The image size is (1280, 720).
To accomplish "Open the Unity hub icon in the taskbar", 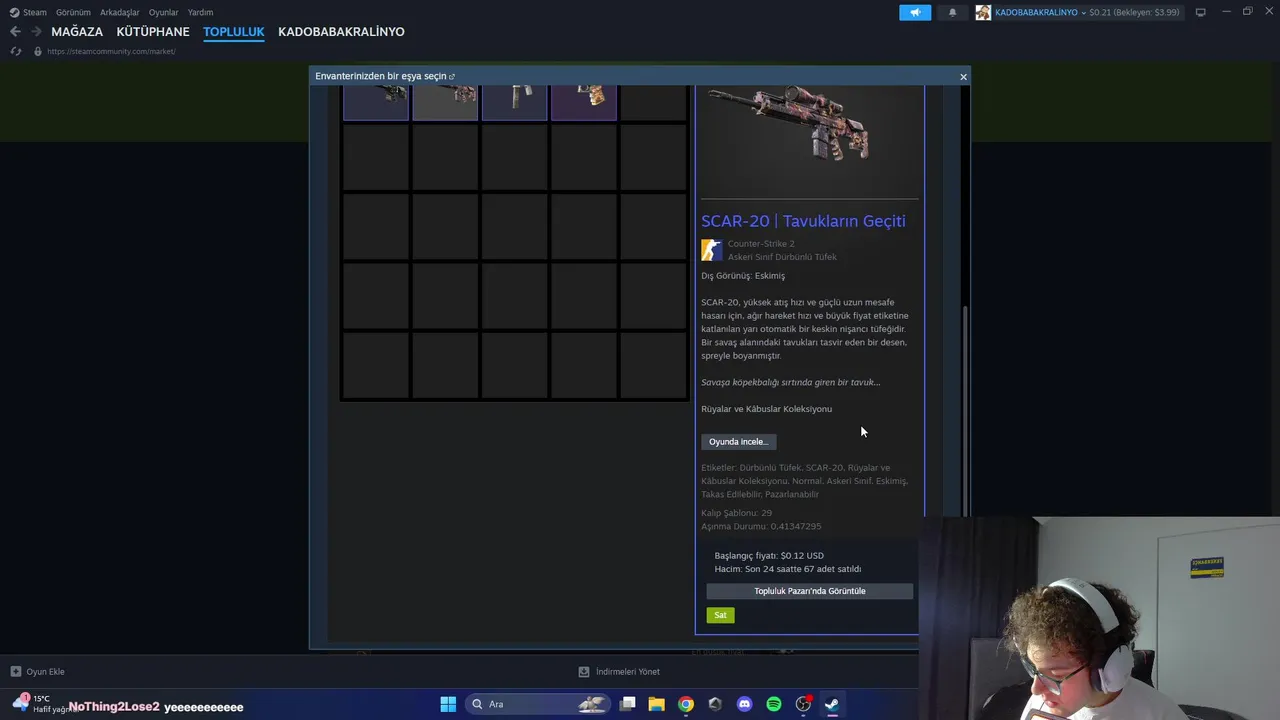I will (x=715, y=704).
